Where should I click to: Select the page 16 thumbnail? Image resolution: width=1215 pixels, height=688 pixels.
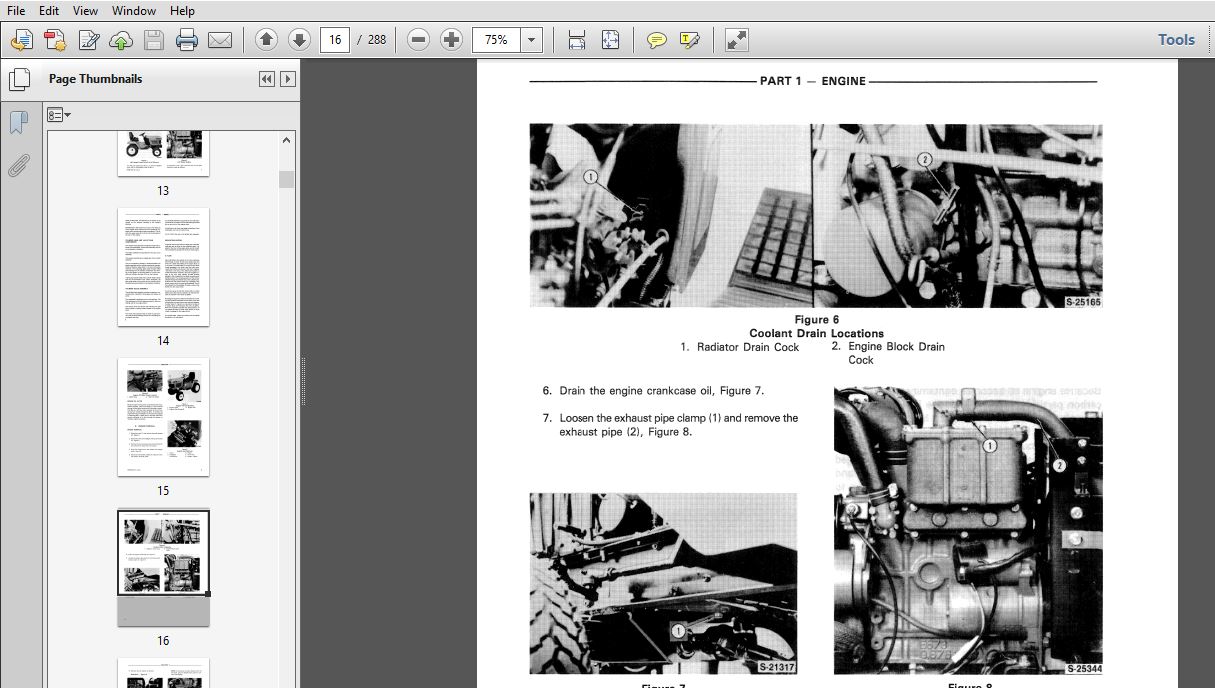163,567
